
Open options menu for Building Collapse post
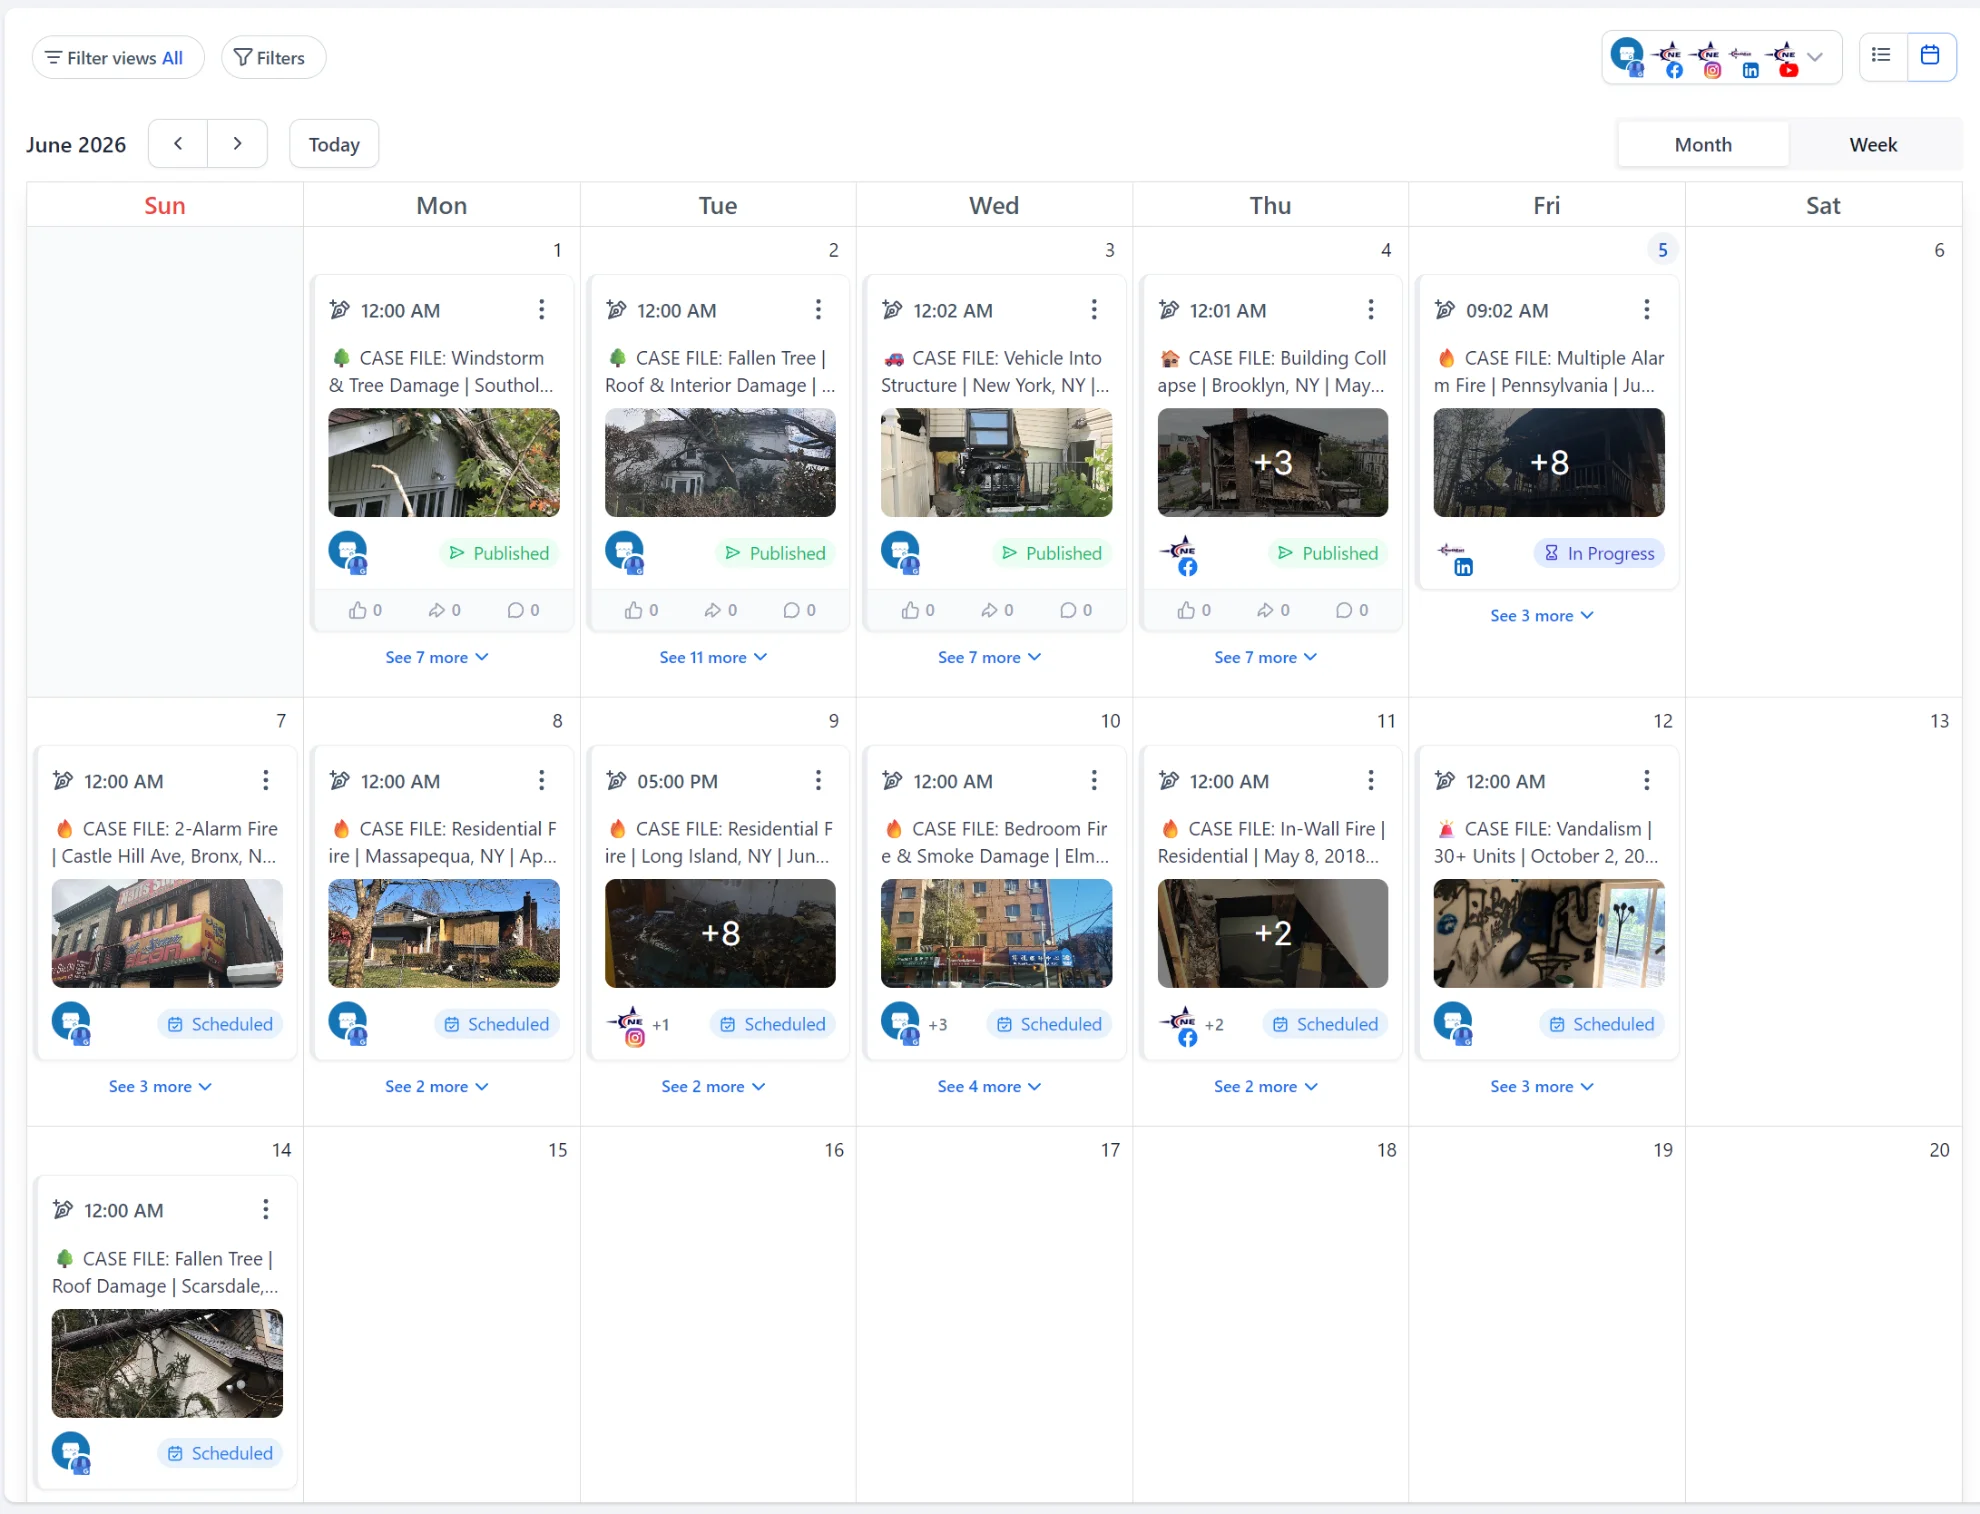tap(1371, 310)
